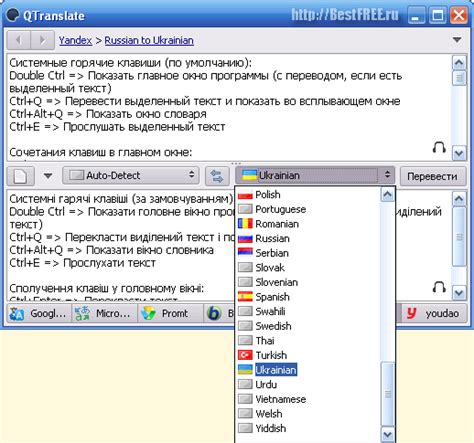The width and height of the screenshot is (474, 443).
Task: Choose Vietnamese from the list
Action: point(308,399)
